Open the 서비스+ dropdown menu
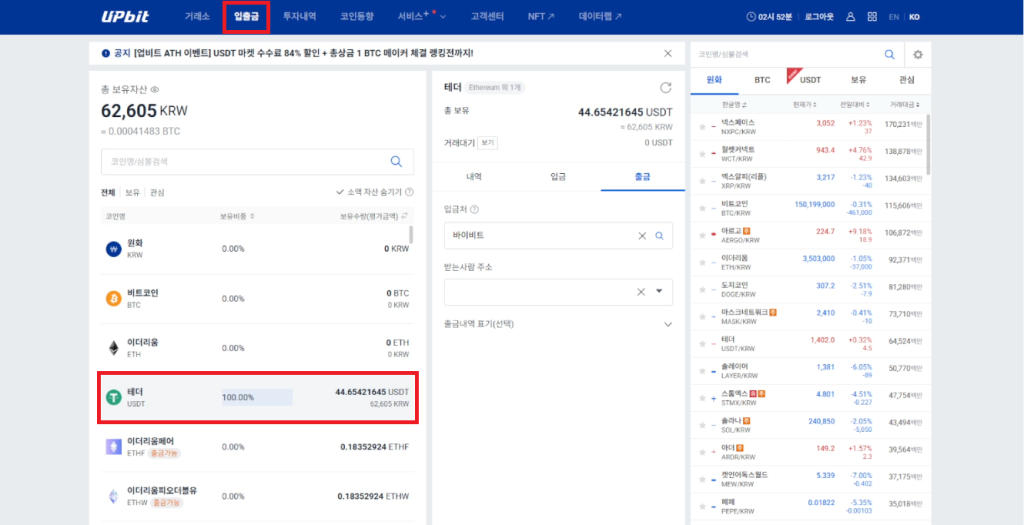The width and height of the screenshot is (1024, 525). point(421,16)
